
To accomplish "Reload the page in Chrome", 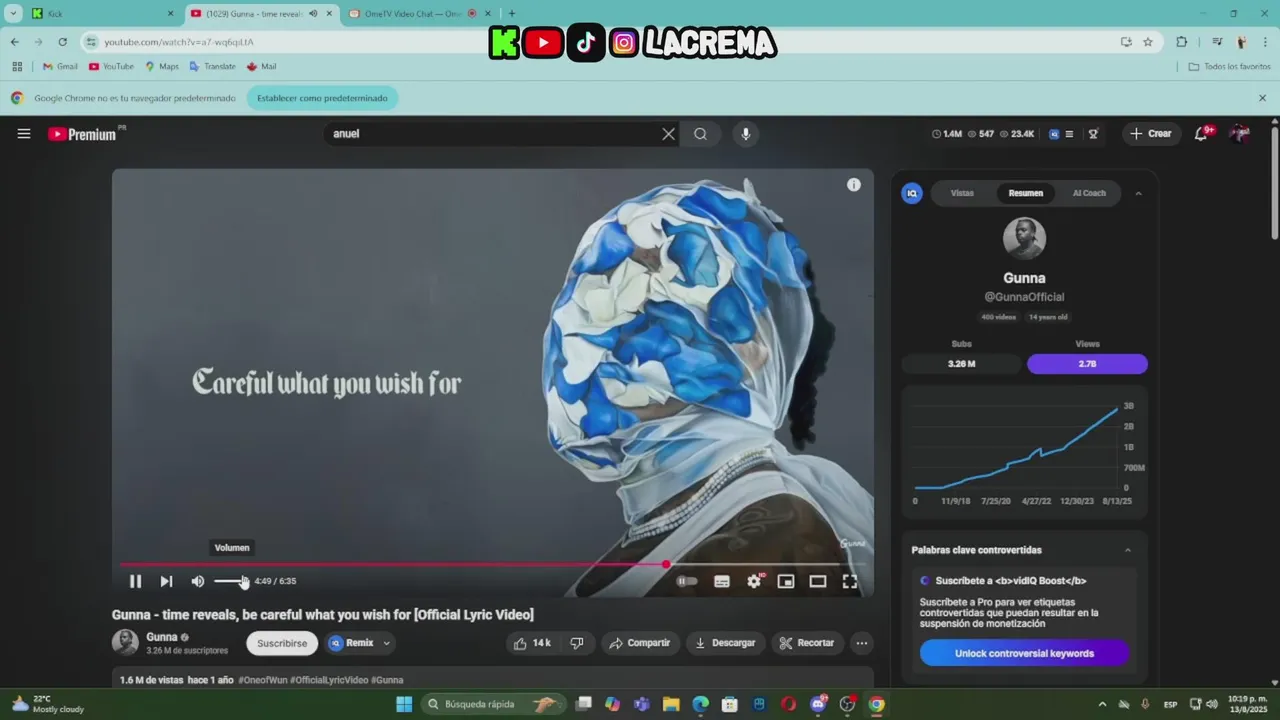I will click(x=62, y=42).
